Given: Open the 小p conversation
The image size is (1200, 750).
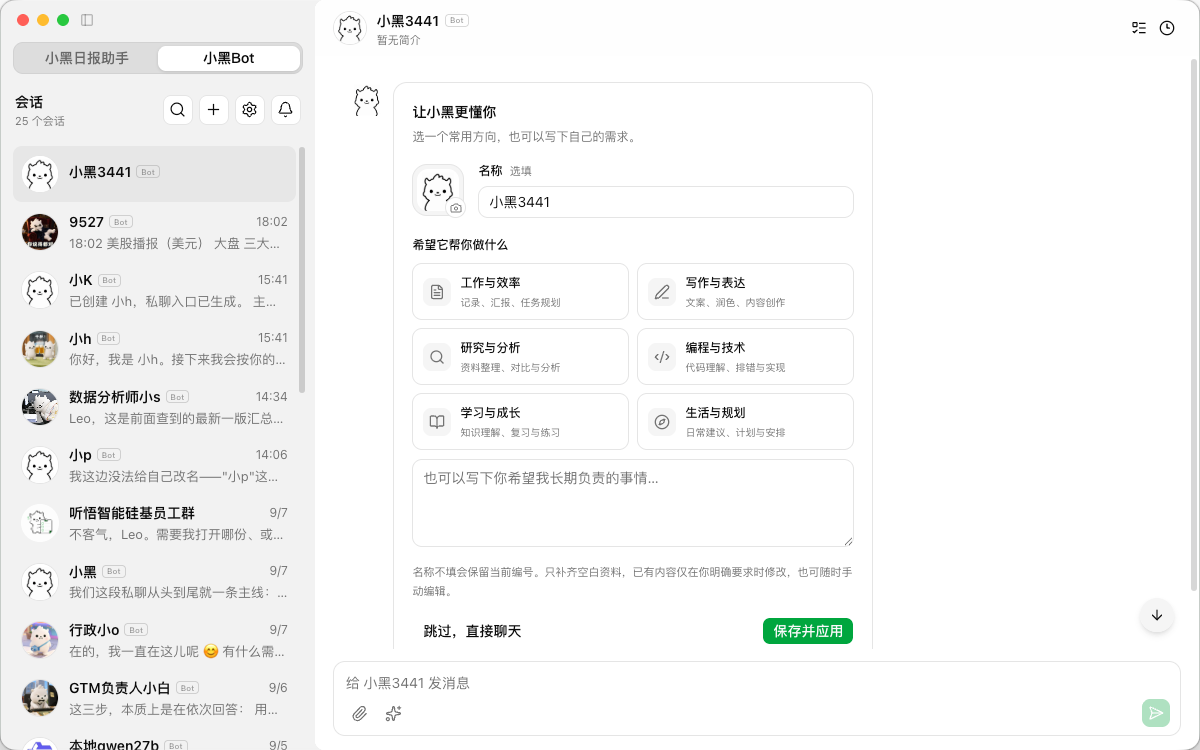Looking at the screenshot, I should (x=154, y=465).
